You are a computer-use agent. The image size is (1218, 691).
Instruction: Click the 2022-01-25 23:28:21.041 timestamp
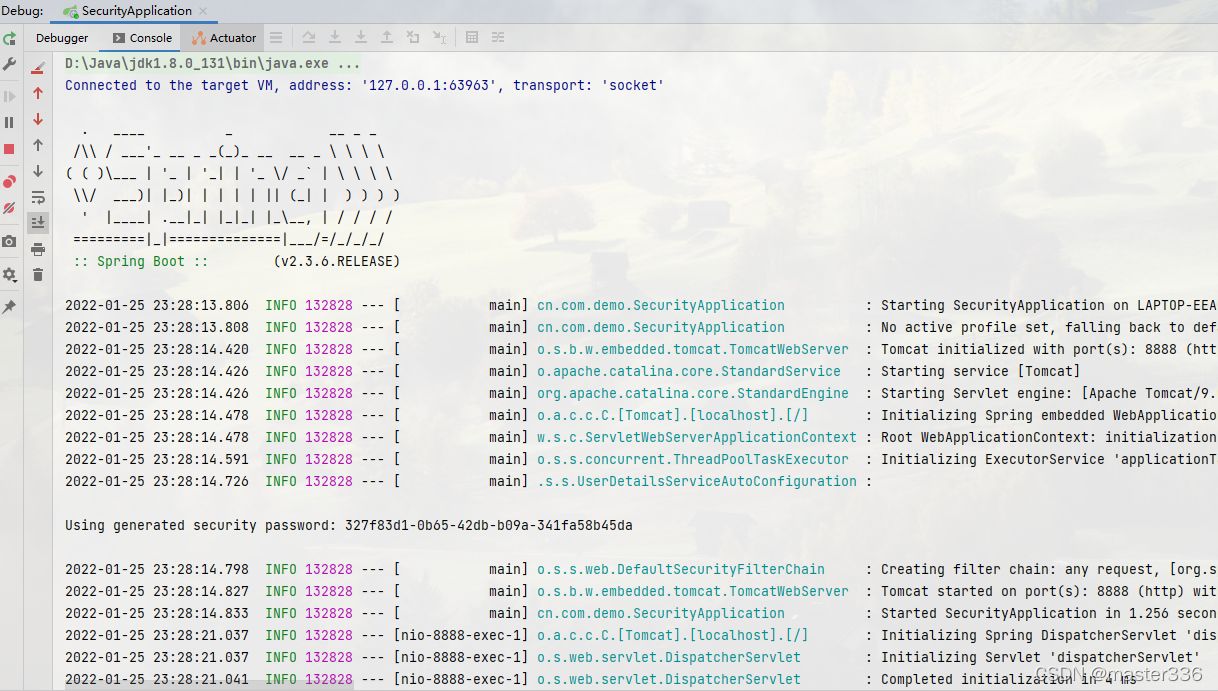click(x=157, y=679)
